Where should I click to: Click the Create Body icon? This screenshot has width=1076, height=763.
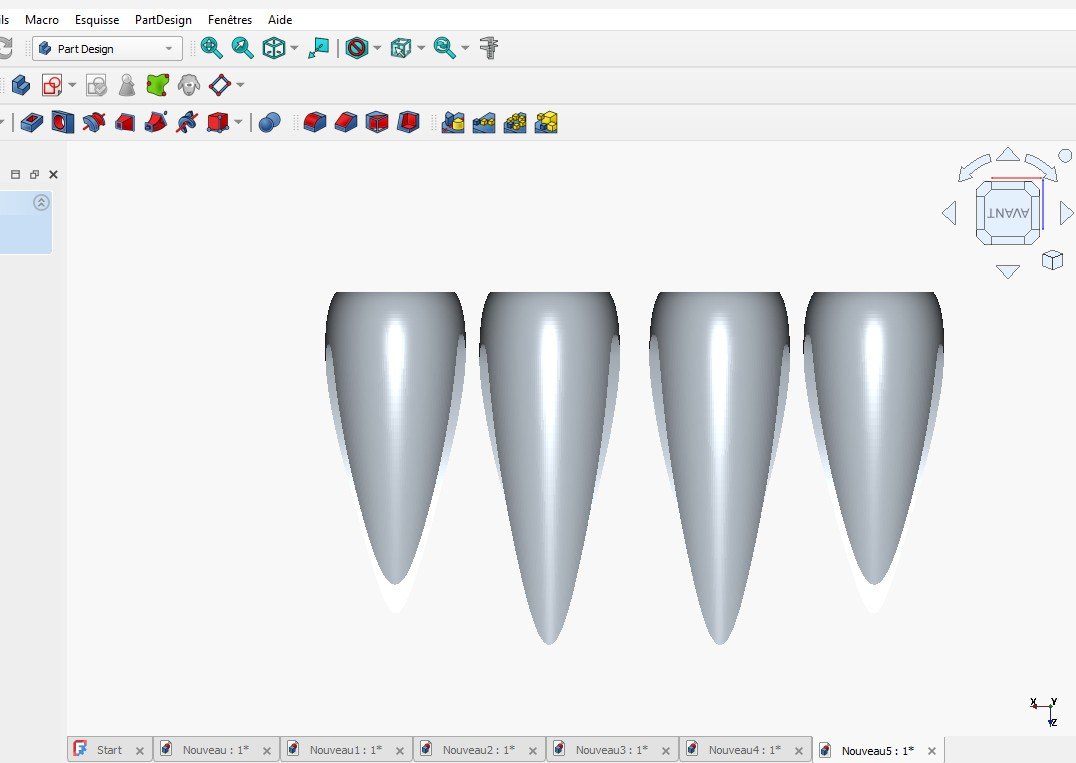[x=20, y=85]
